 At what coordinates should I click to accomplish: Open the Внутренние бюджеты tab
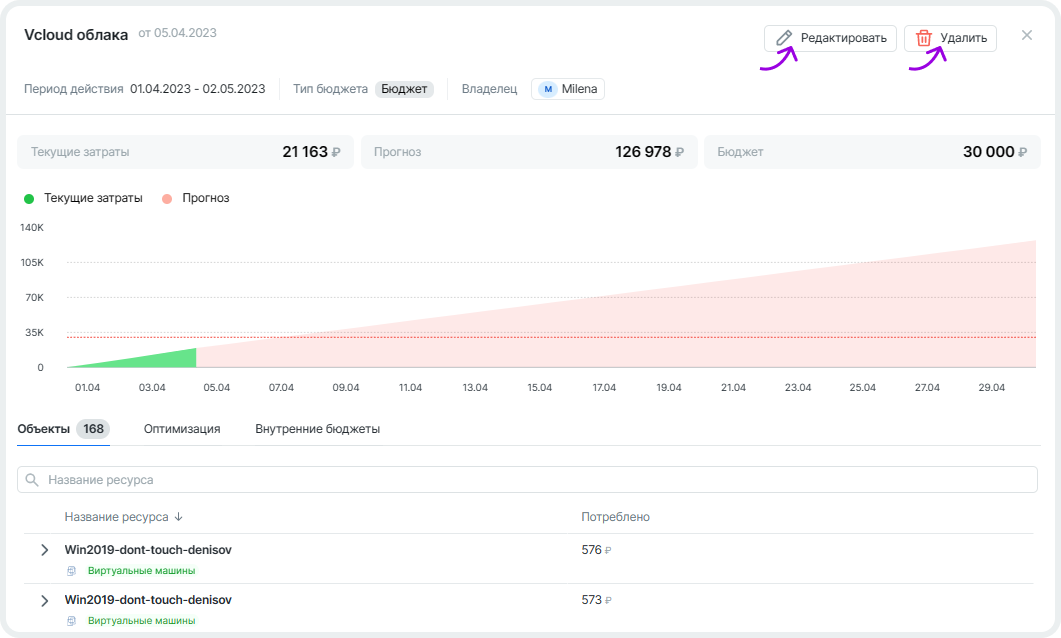coord(317,429)
